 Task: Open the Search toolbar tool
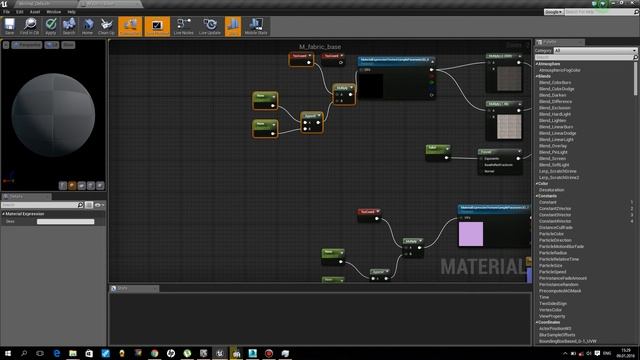[69, 26]
